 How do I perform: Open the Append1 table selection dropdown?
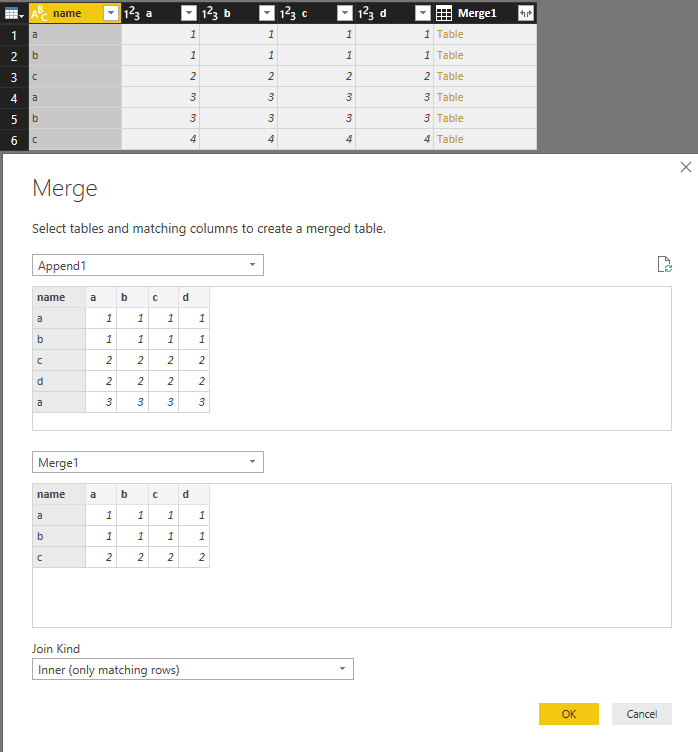(x=148, y=265)
